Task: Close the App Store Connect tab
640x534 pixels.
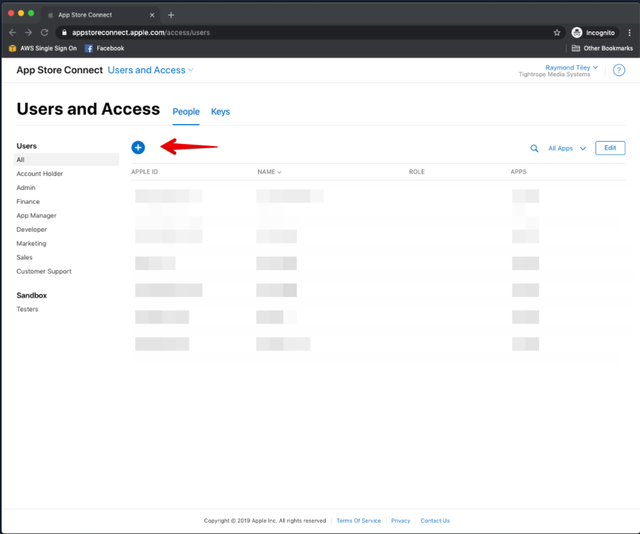Action: 152,15
